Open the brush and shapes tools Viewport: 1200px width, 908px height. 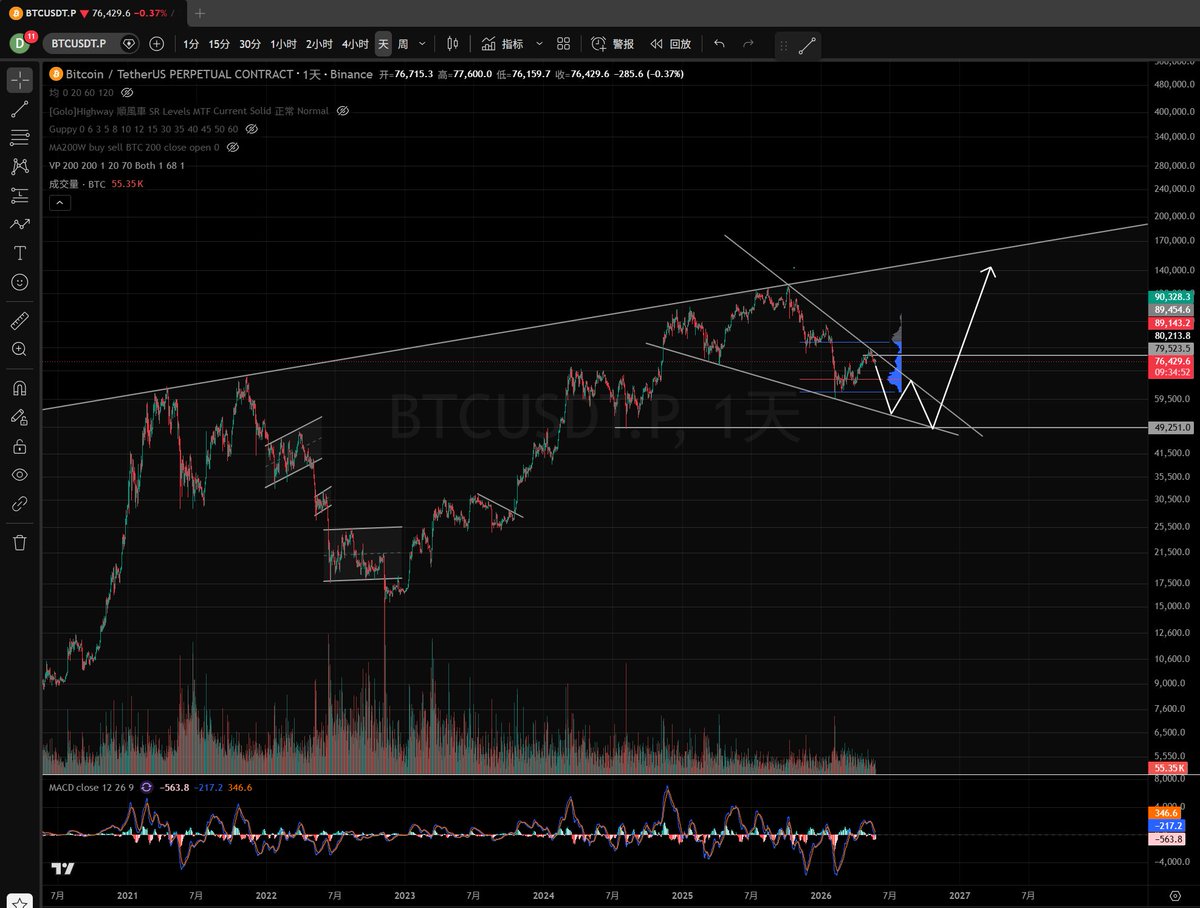(20, 224)
